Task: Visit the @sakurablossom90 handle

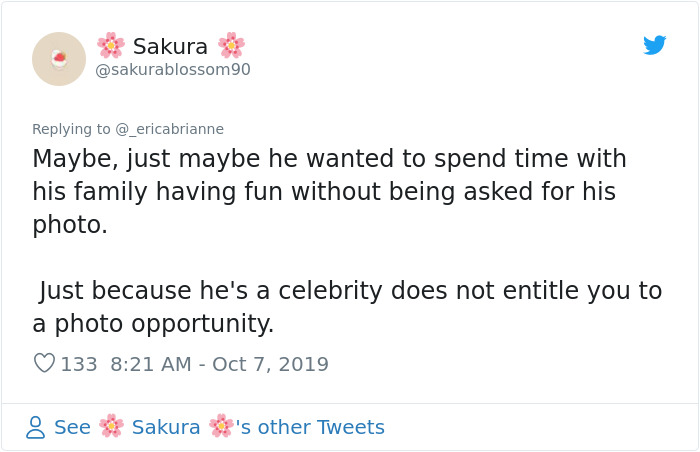Action: [173, 70]
